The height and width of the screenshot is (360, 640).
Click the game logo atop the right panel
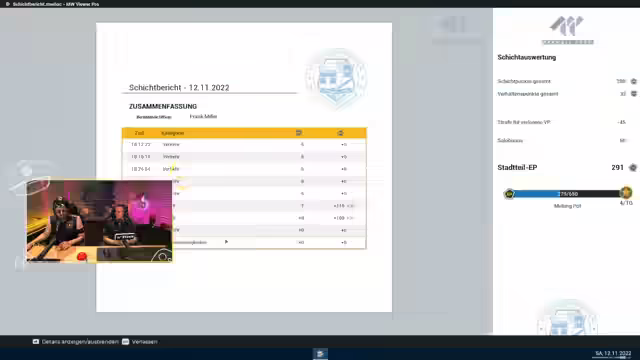(x=567, y=30)
